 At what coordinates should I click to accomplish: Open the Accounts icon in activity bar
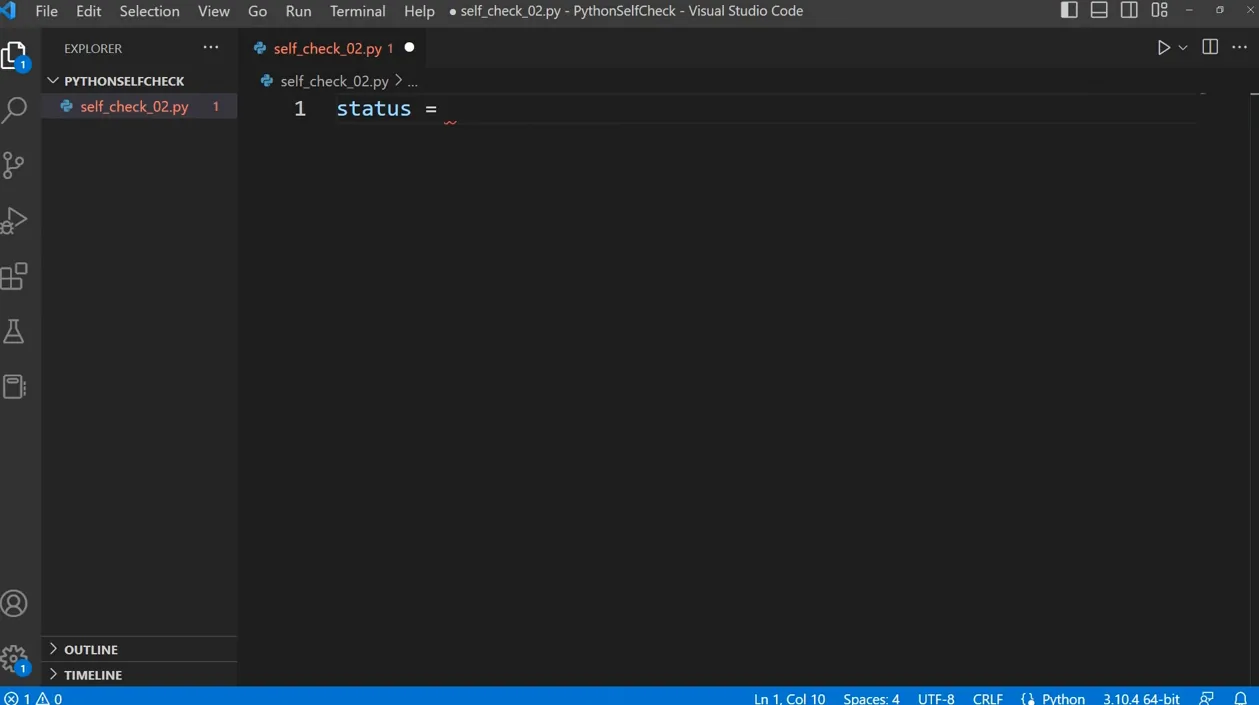(14, 604)
